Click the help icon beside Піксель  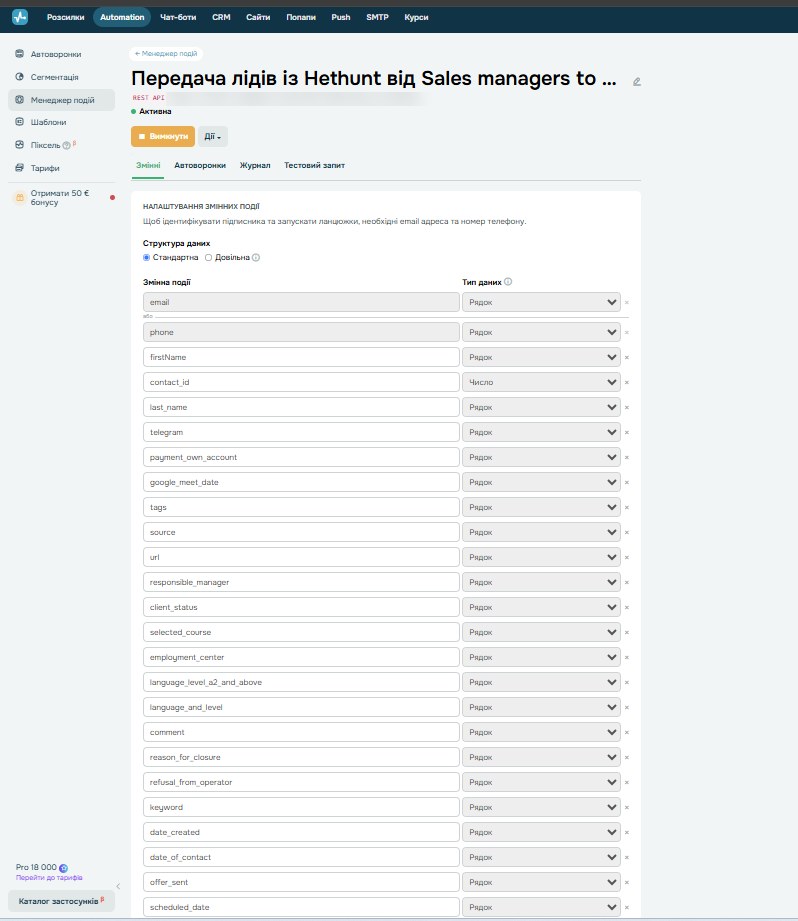(x=66, y=145)
